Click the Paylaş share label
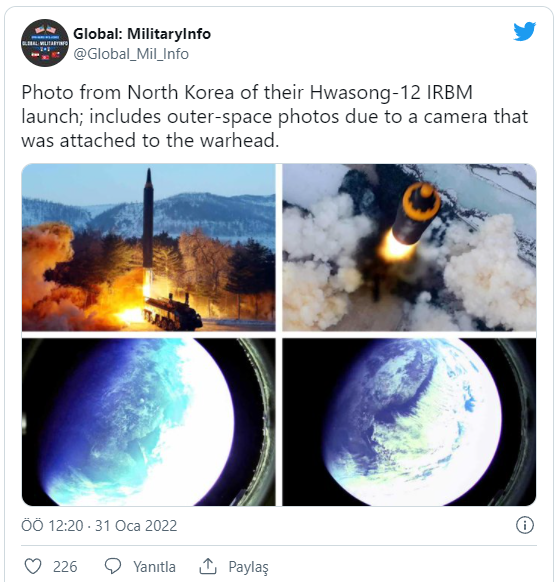The width and height of the screenshot is (559, 582). tap(248, 567)
